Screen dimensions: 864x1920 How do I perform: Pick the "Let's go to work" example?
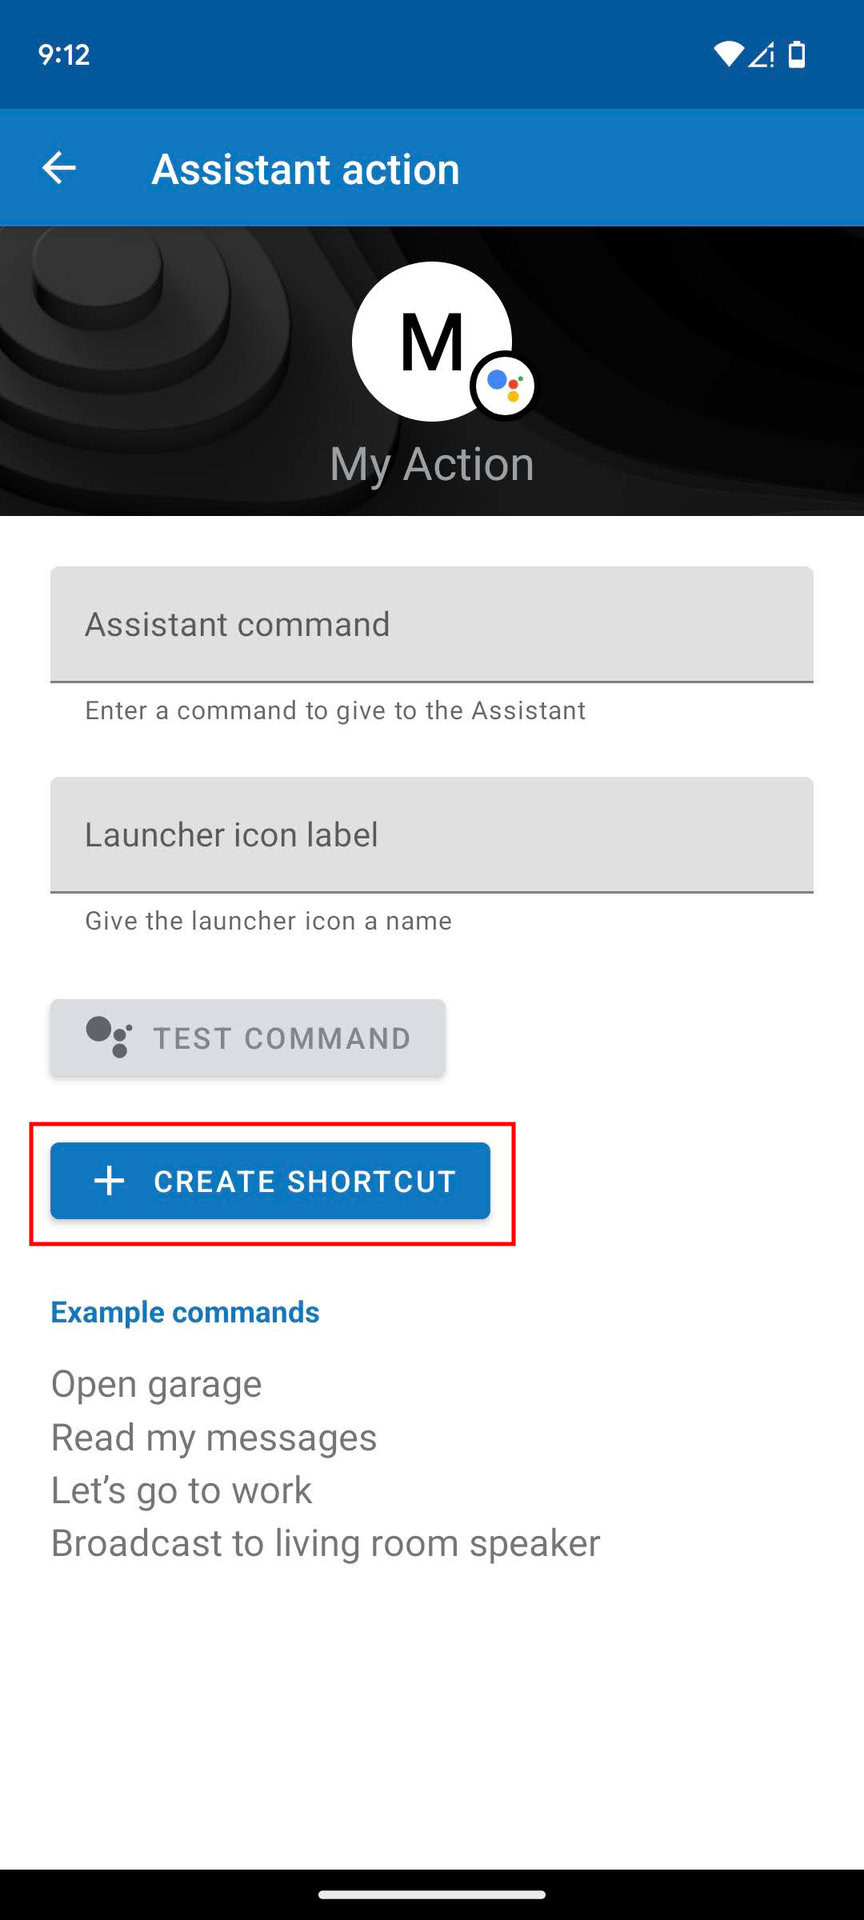coord(182,1490)
